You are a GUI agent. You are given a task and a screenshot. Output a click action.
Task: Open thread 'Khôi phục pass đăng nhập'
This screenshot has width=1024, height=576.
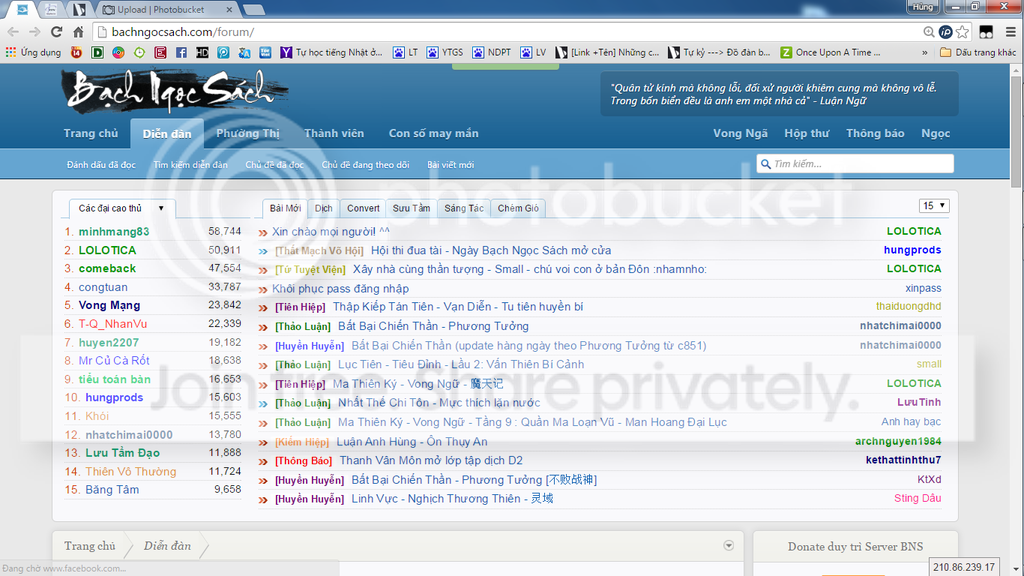point(340,288)
